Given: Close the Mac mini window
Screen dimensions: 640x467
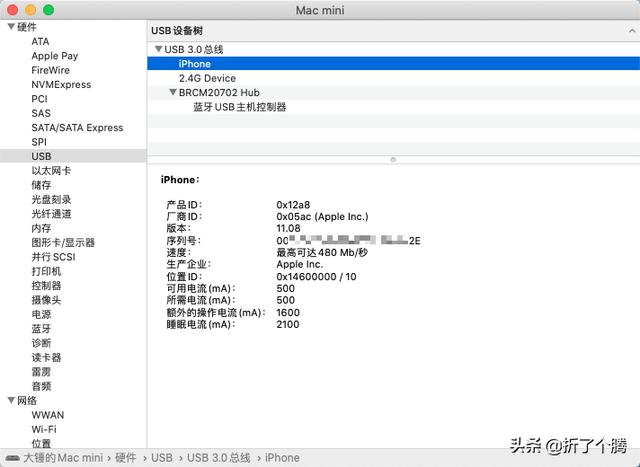Looking at the screenshot, I should click(13, 10).
